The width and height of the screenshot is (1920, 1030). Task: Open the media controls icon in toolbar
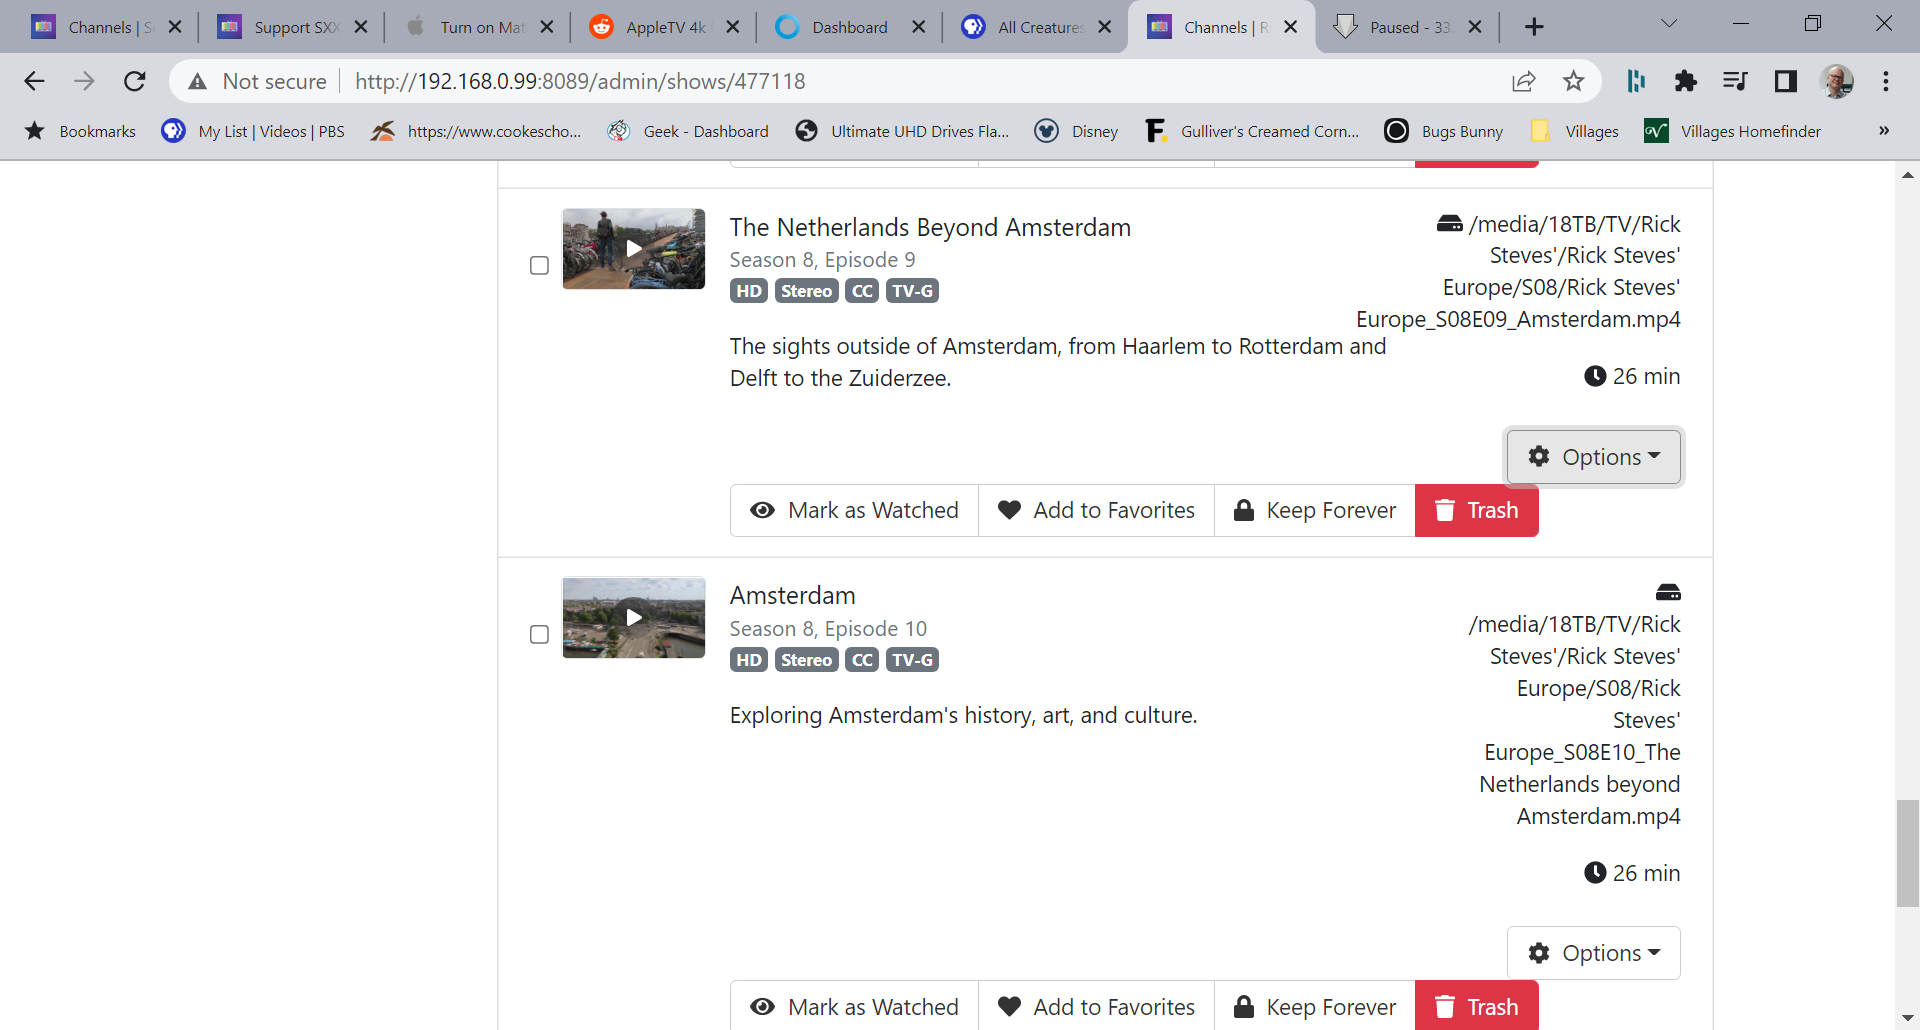1735,81
